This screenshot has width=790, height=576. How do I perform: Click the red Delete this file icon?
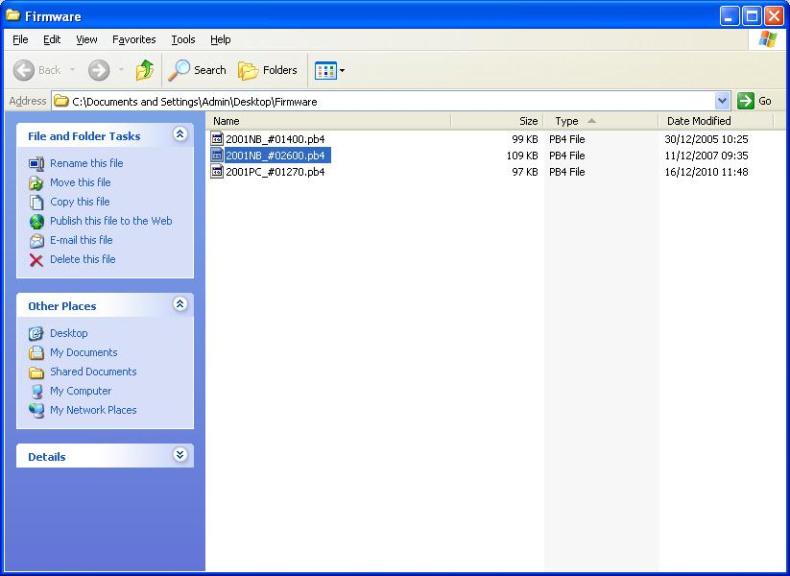(37, 260)
